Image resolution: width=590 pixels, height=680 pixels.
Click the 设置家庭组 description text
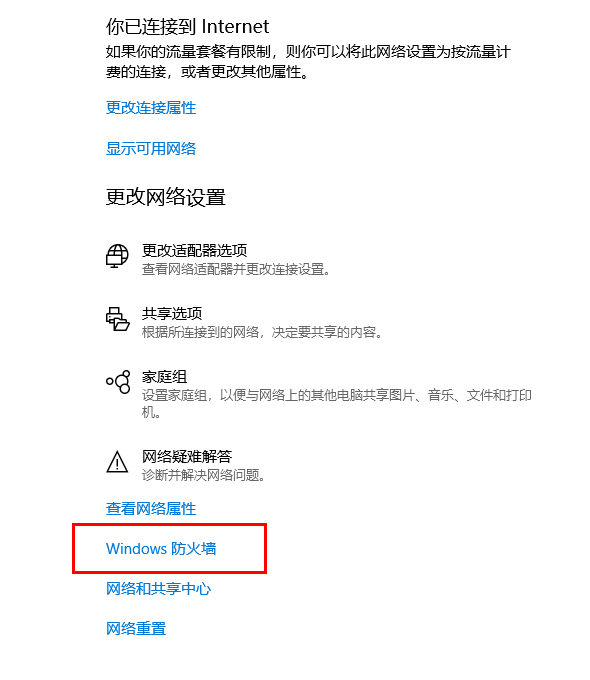pyautogui.click(x=337, y=403)
